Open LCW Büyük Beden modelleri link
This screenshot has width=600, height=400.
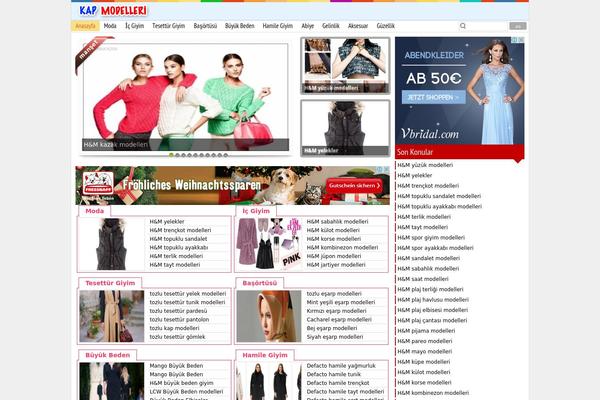coord(186,392)
